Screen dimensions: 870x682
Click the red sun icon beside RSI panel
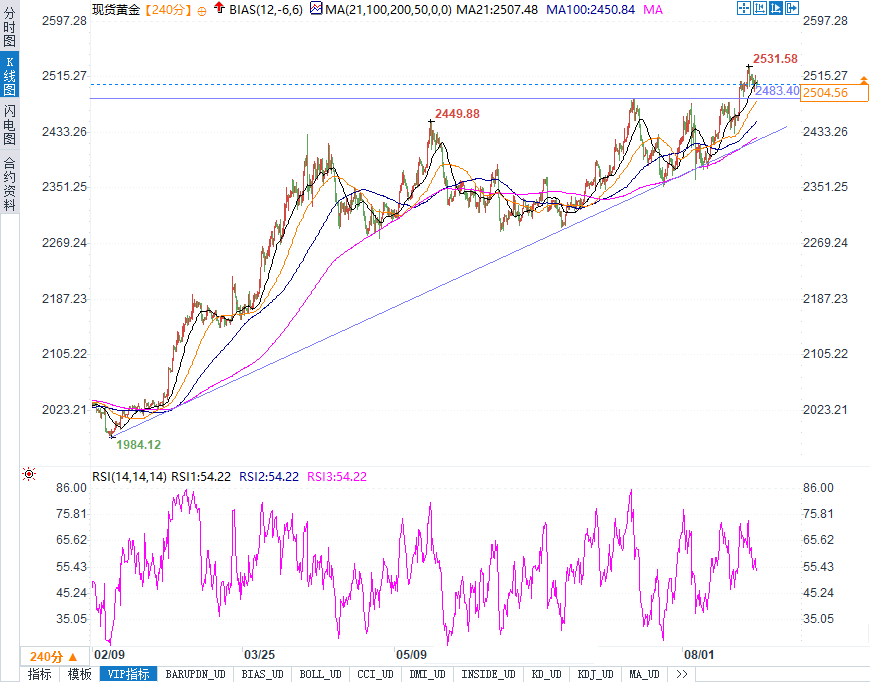click(29, 474)
